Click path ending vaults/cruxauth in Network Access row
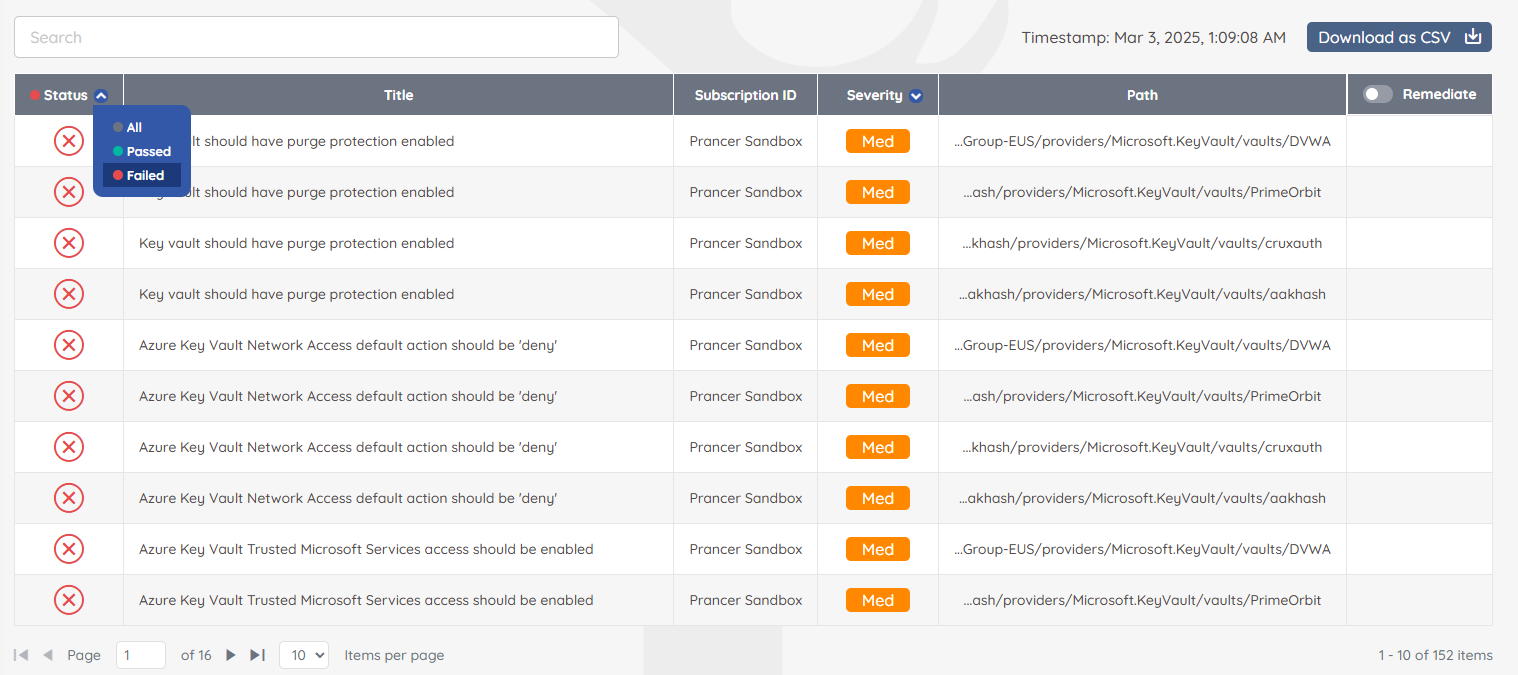Screen dimensions: 1518x675 [1142, 447]
